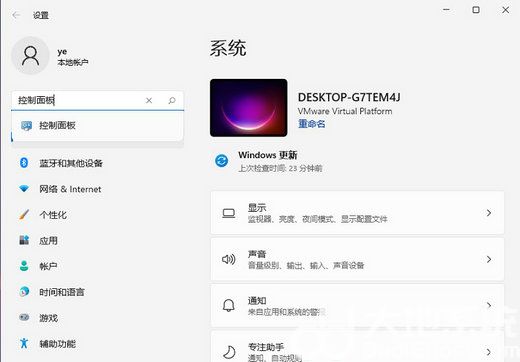This screenshot has width=520, height=362.
Task: Click the network Wi-Fi icon in the sidebar
Action: click(24, 189)
